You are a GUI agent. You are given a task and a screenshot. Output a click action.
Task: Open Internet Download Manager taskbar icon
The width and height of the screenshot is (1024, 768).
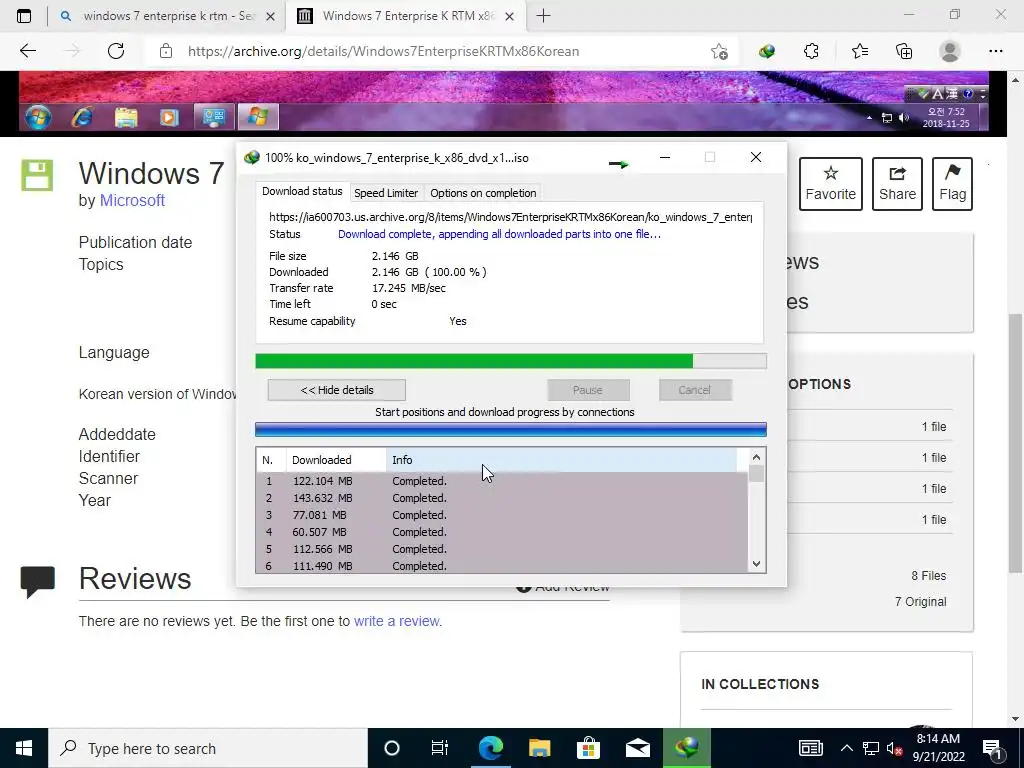pyautogui.click(x=686, y=748)
